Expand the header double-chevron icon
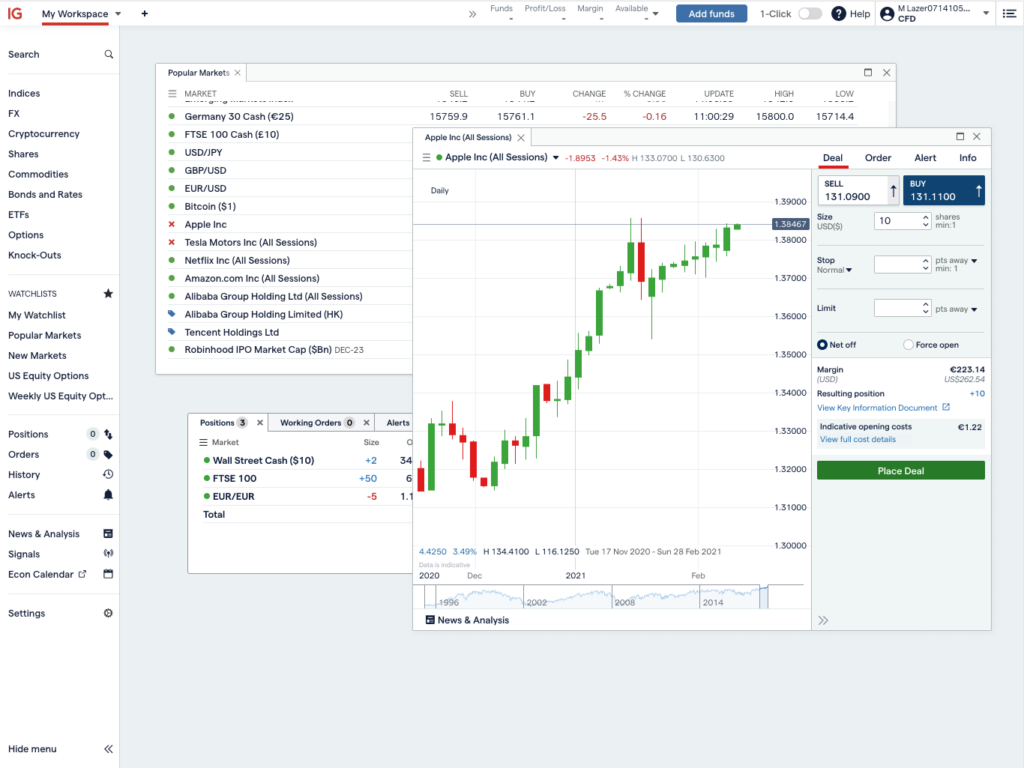Viewport: 1024px width, 768px height. pos(472,14)
